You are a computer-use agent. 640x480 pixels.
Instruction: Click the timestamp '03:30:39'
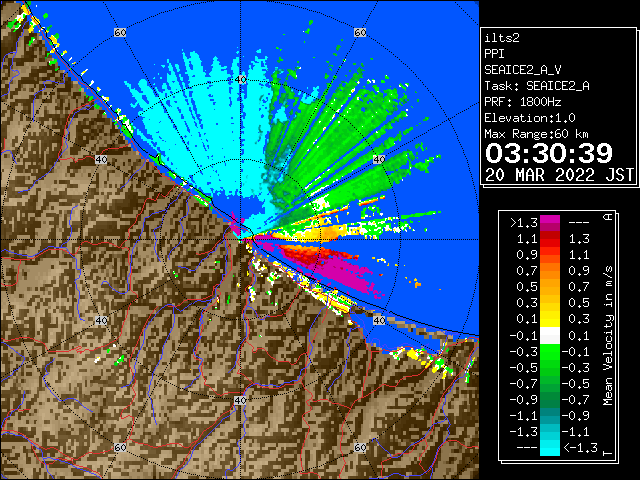[x=549, y=153]
